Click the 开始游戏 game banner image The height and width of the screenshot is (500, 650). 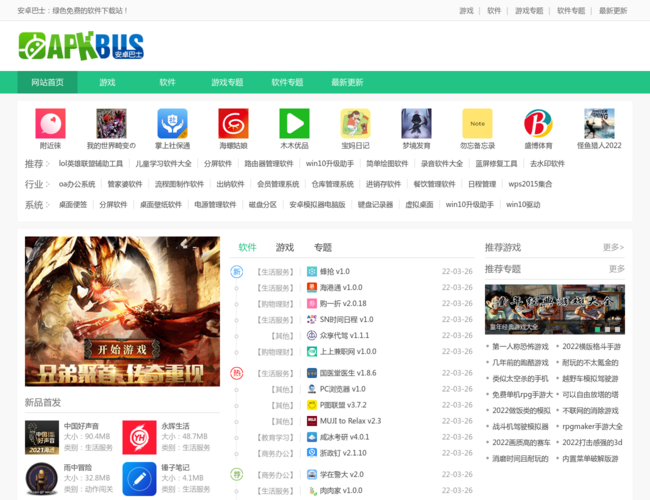click(x=122, y=313)
